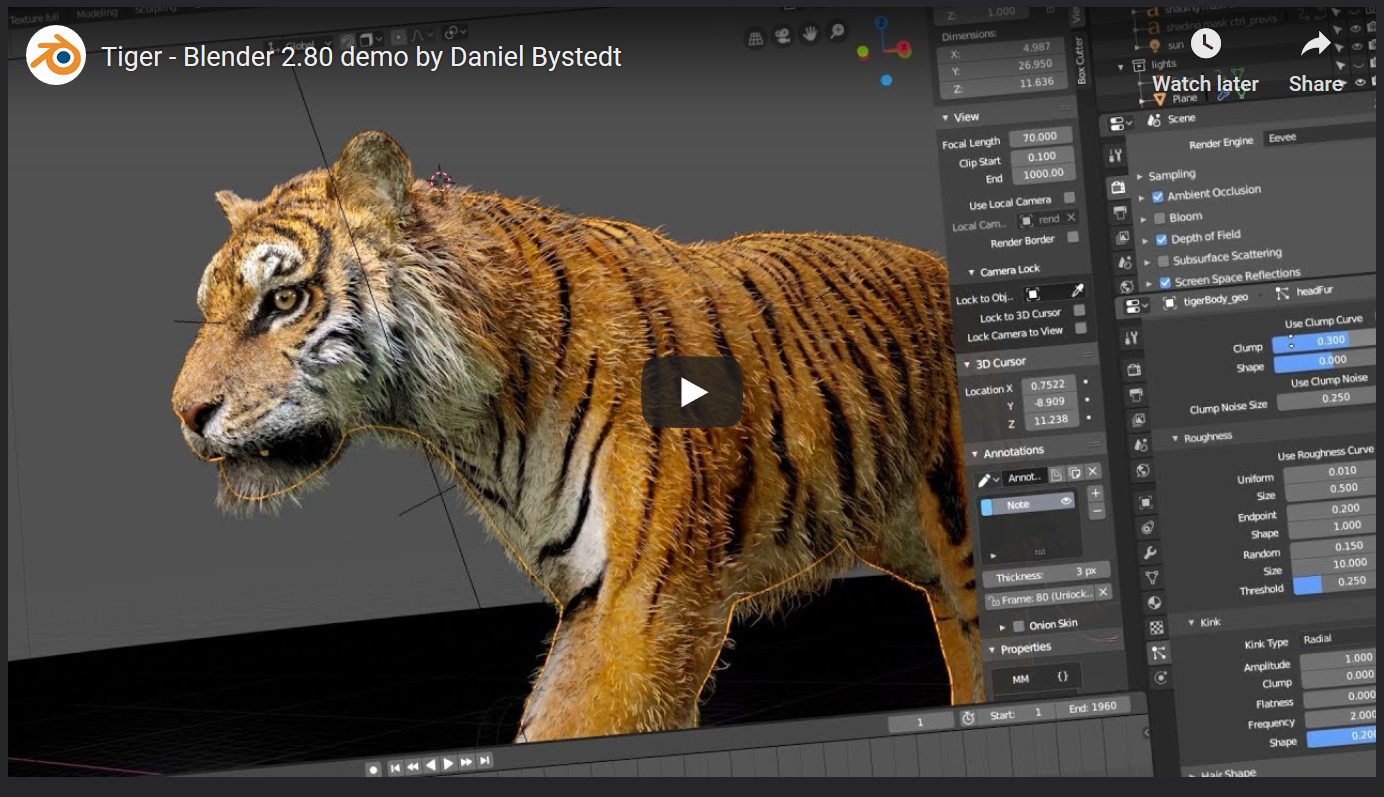Click the blue Z axis on gizmo

pyautogui.click(x=881, y=22)
